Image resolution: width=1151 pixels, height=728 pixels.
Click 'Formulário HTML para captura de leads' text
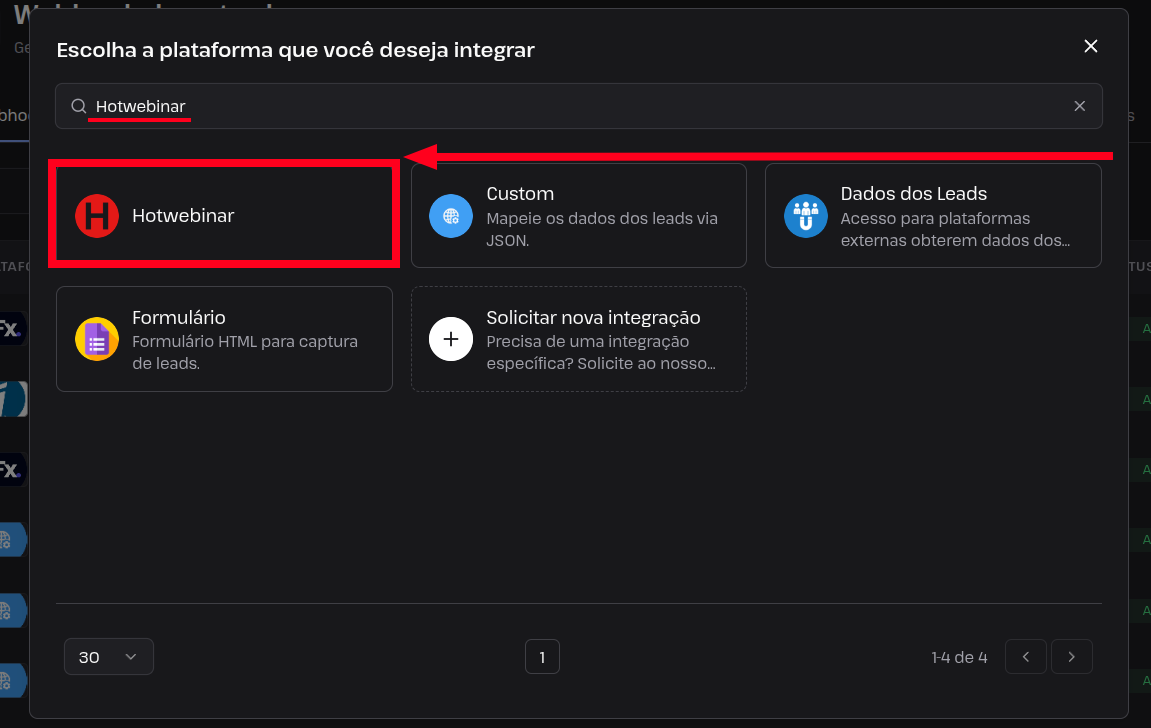point(245,352)
